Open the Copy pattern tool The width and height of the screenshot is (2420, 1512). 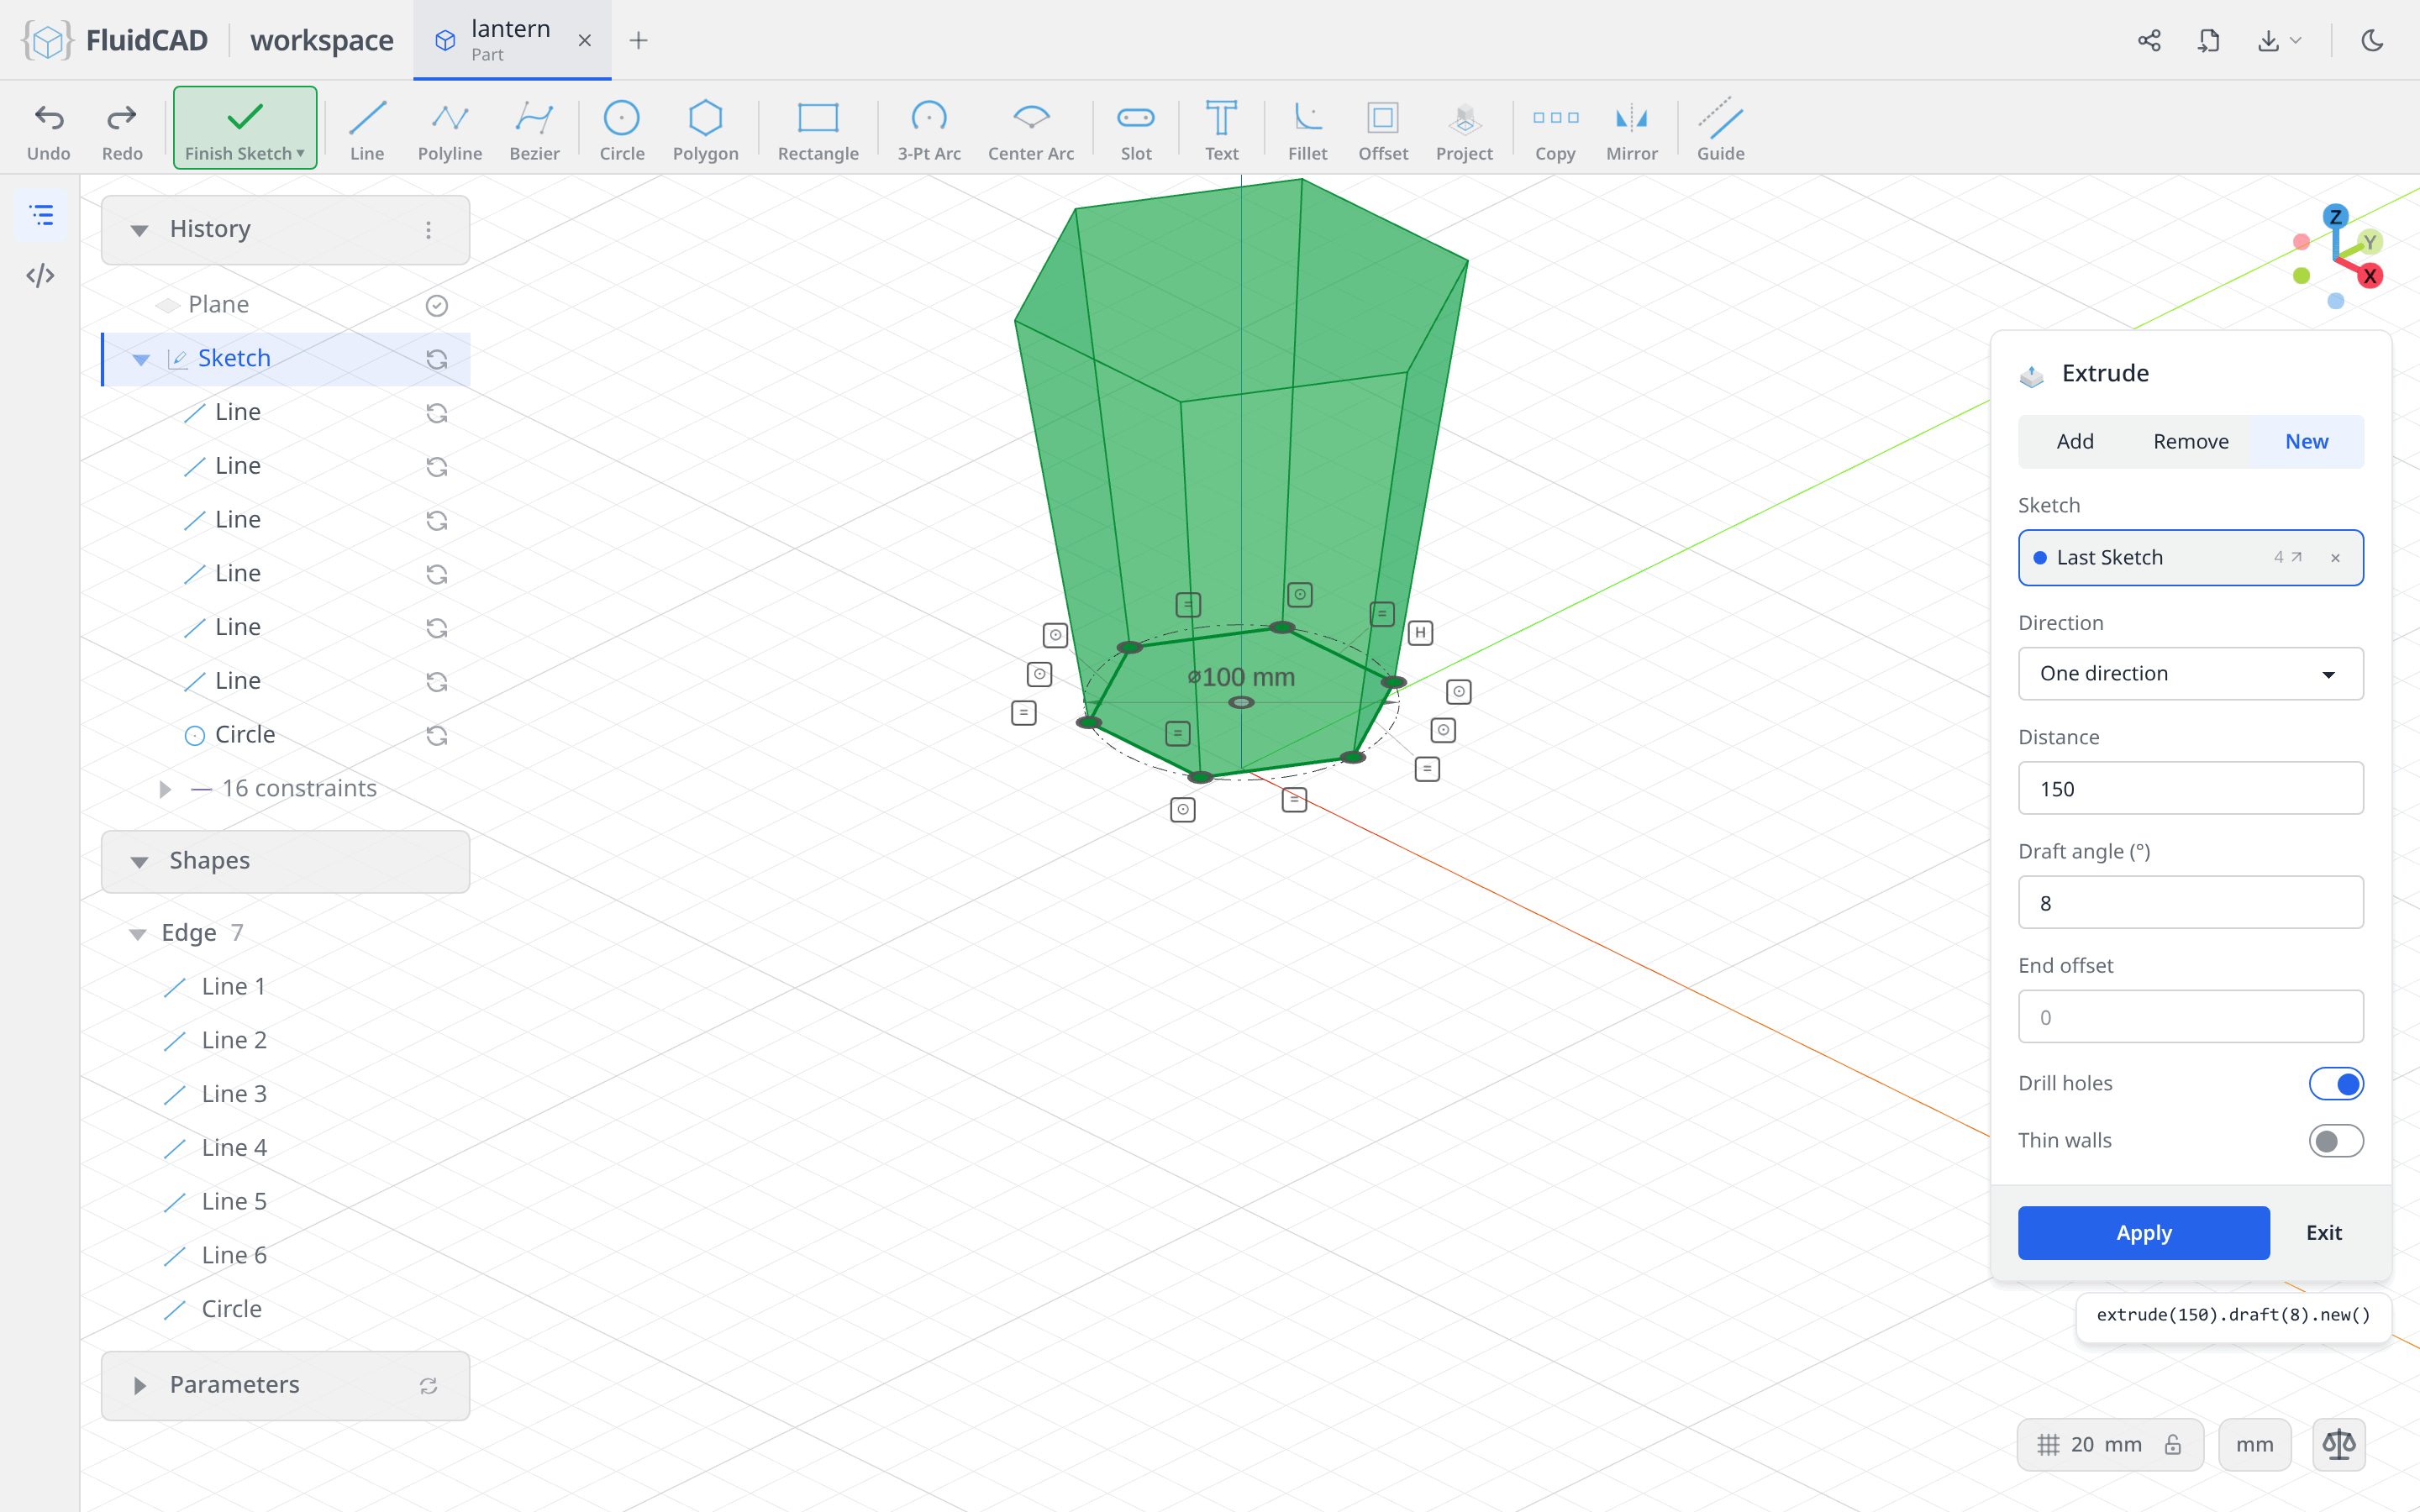1555,129
